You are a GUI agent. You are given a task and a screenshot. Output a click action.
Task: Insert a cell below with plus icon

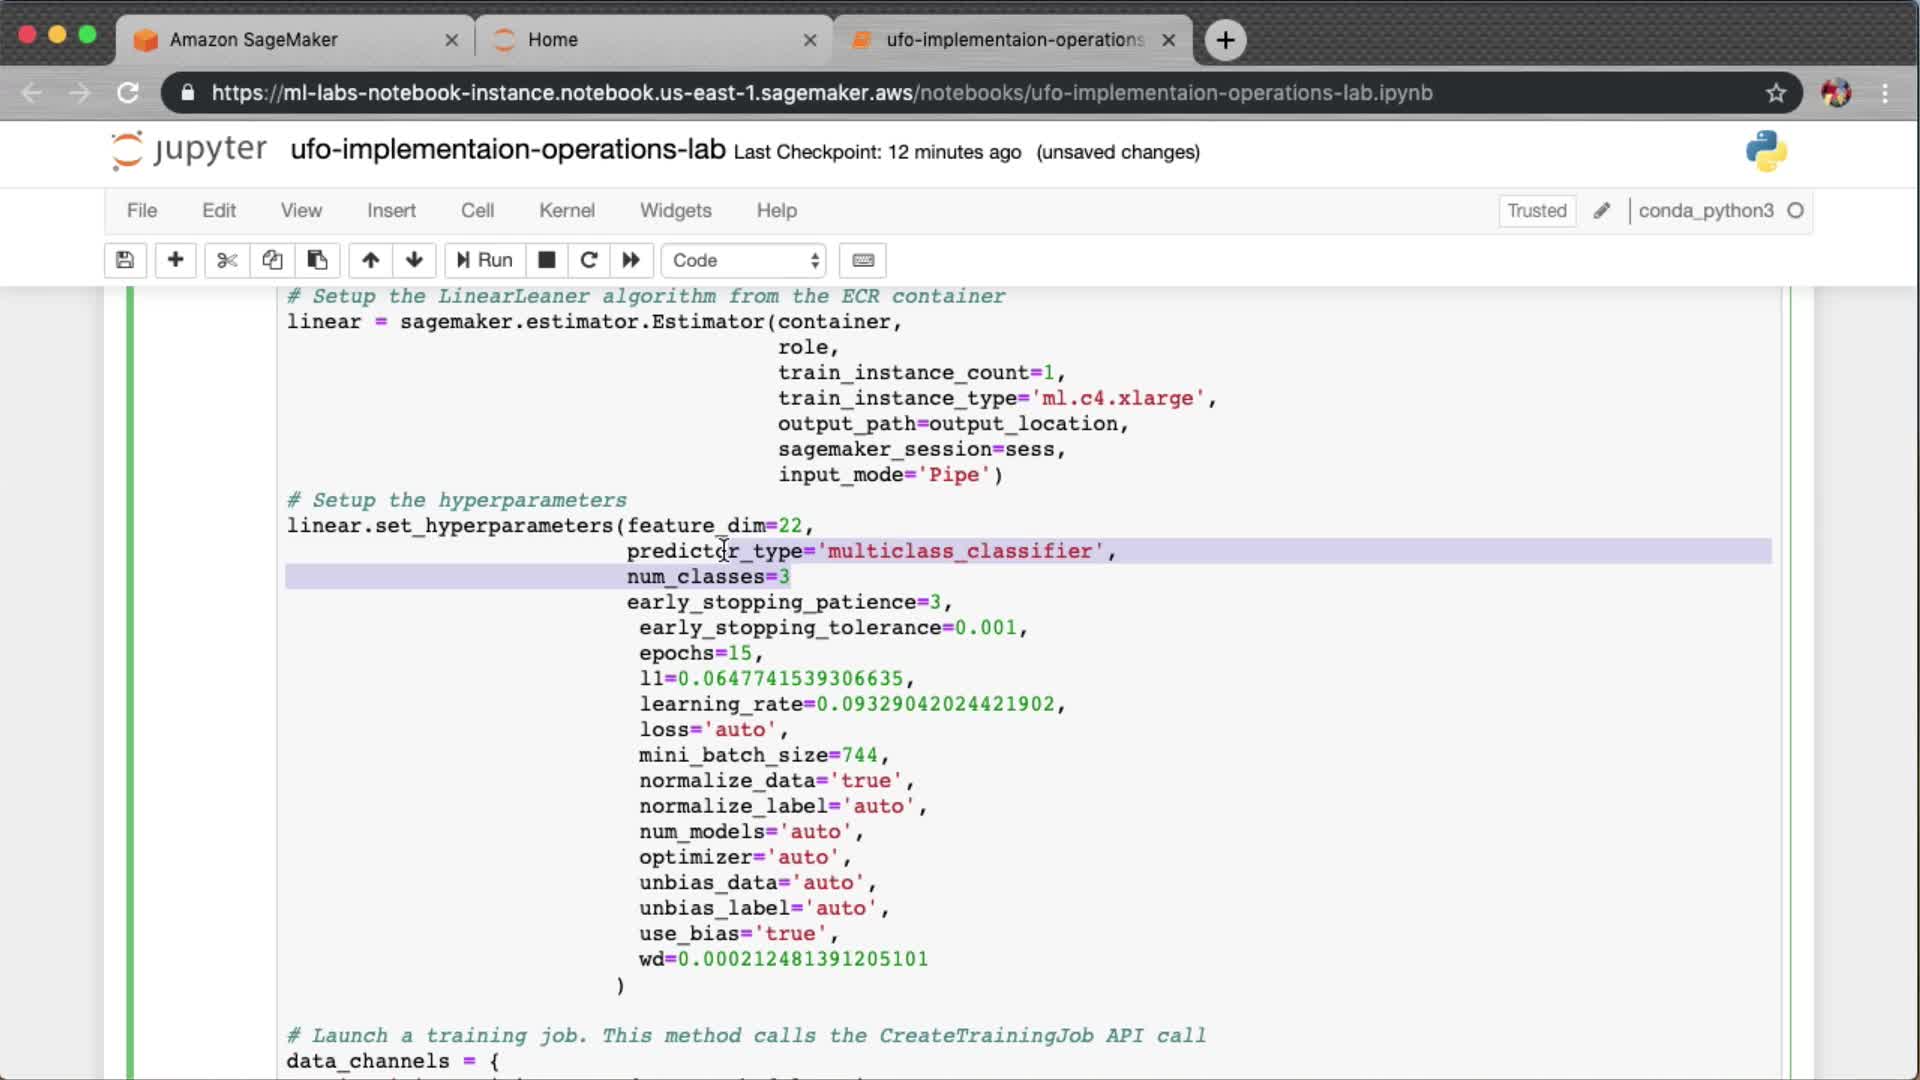(175, 260)
